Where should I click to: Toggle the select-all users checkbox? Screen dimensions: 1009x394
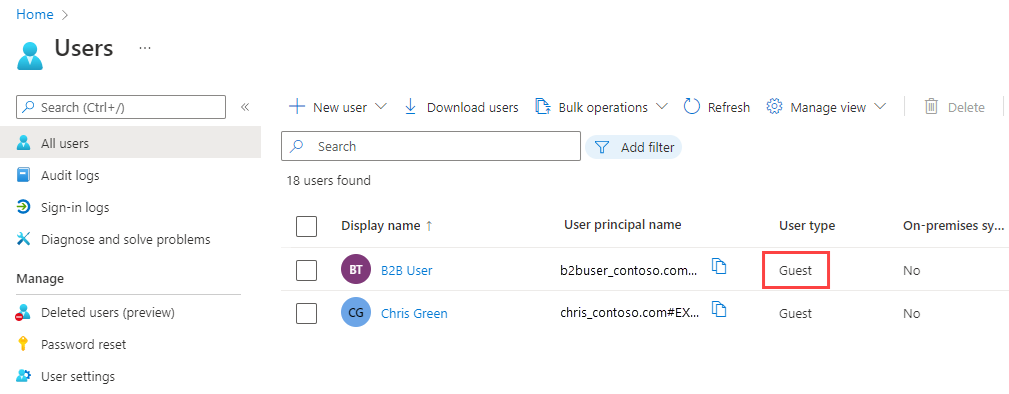(306, 227)
